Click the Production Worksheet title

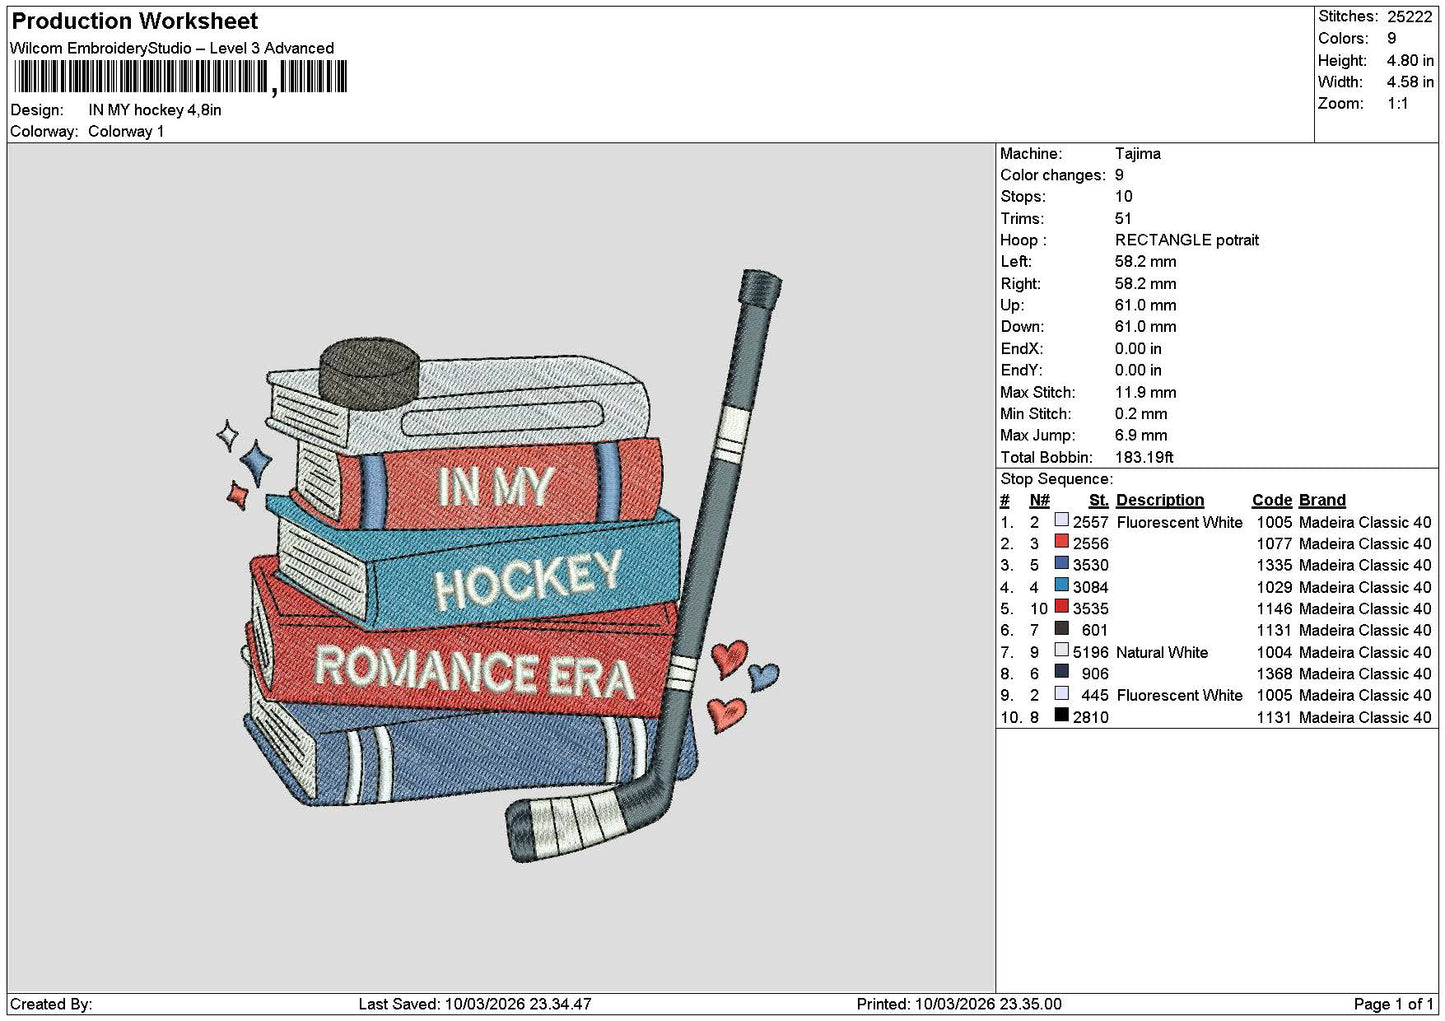coord(134,21)
